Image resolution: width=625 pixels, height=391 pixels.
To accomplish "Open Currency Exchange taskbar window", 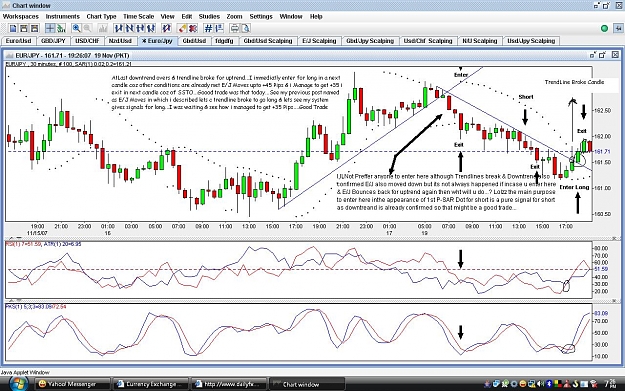I will click(151, 384).
